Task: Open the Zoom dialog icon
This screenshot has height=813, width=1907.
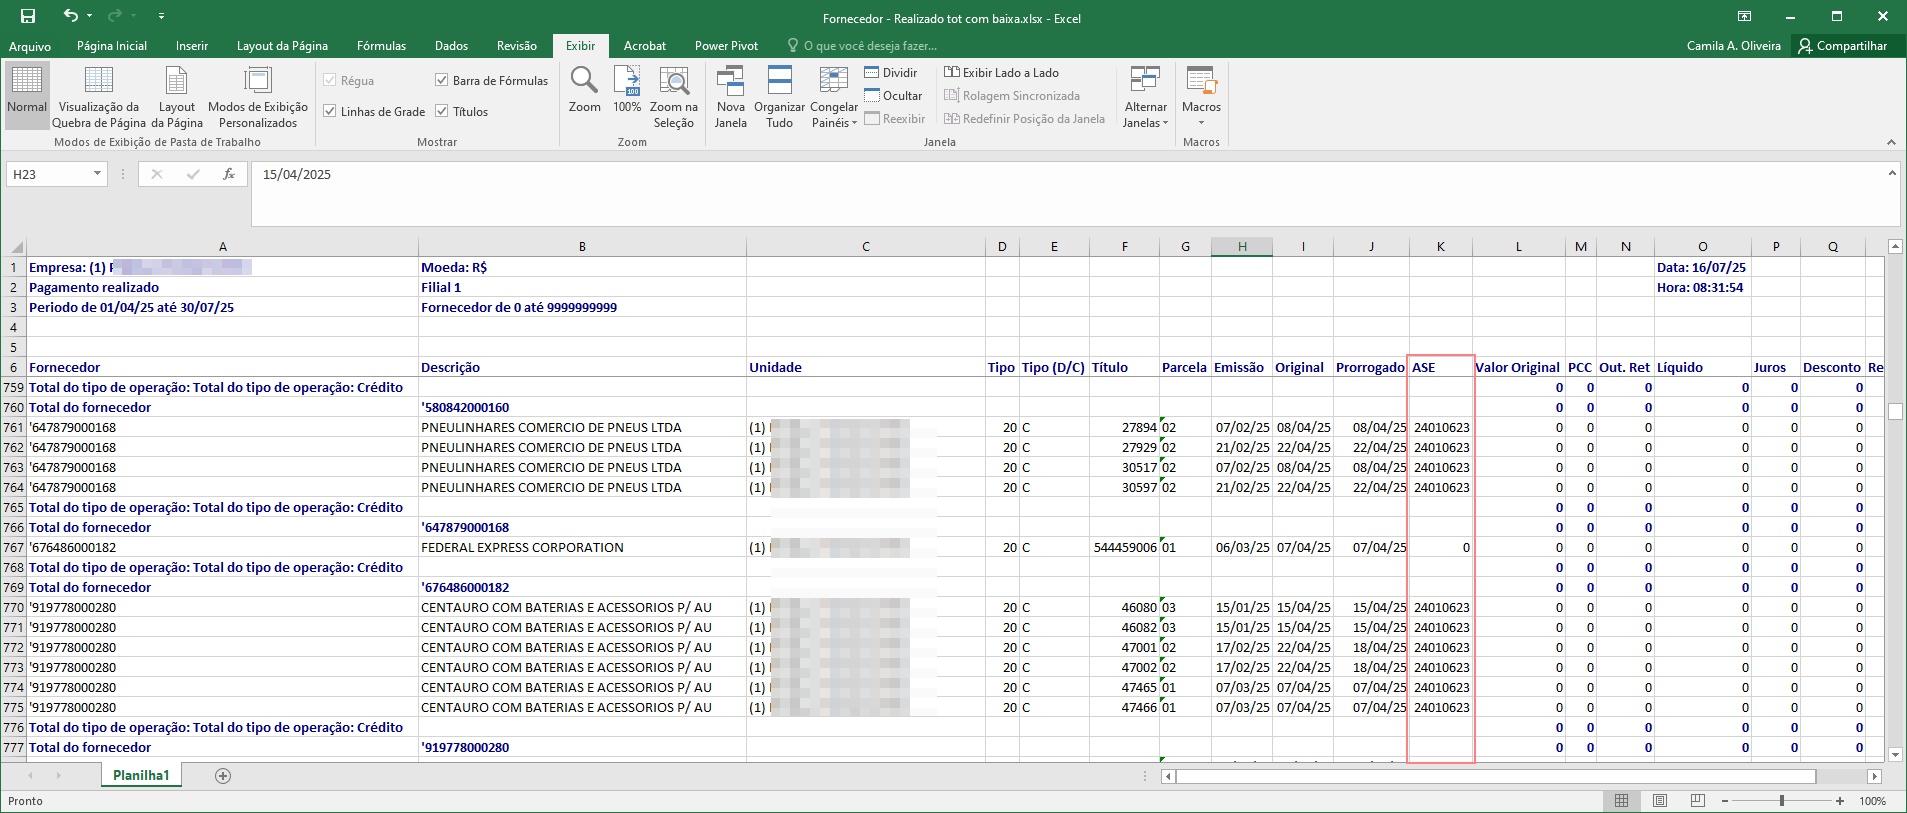Action: point(584,89)
